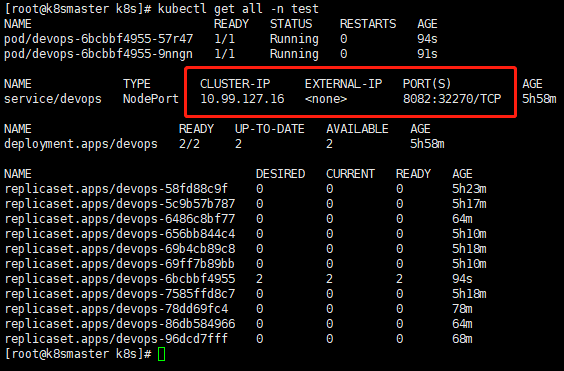The width and height of the screenshot is (564, 371).
Task: Click the 'NodePort' service type value
Action: point(151,99)
